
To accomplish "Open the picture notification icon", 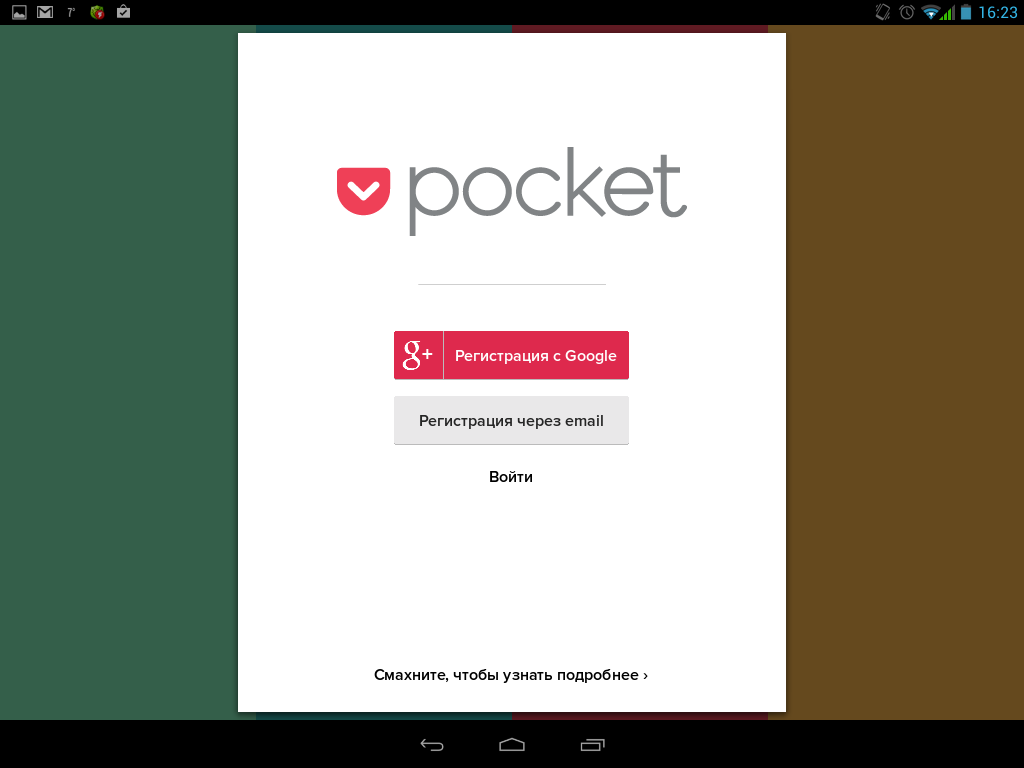I will pos(19,12).
